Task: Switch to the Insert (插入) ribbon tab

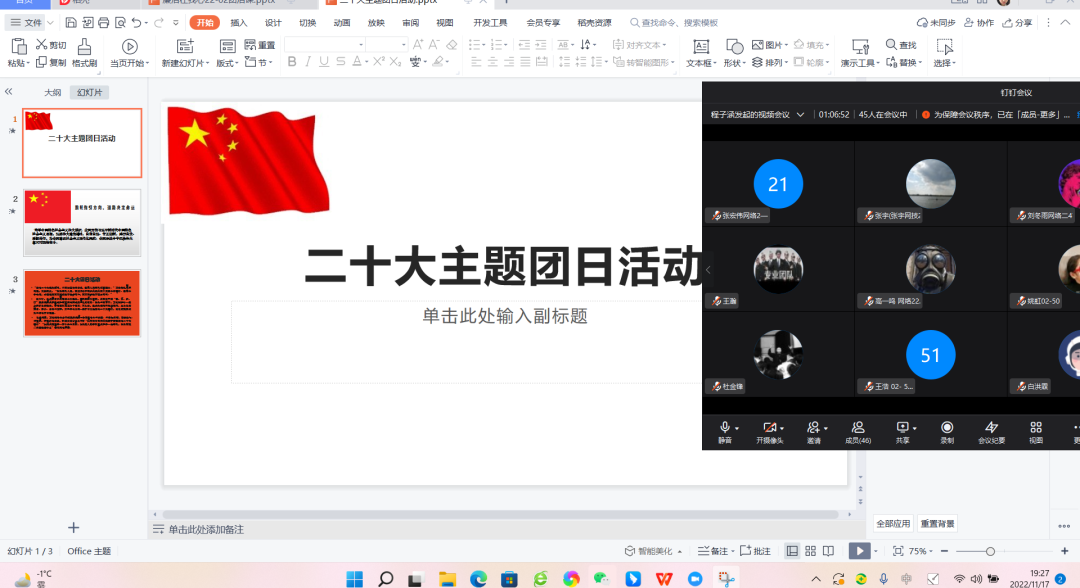Action: [239, 22]
